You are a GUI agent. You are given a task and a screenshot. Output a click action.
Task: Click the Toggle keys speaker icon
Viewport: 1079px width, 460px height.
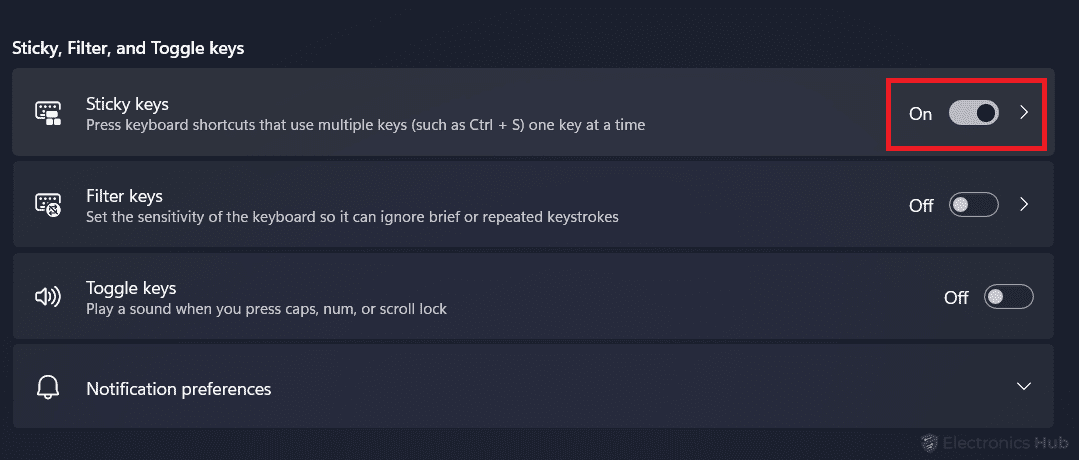coord(48,297)
